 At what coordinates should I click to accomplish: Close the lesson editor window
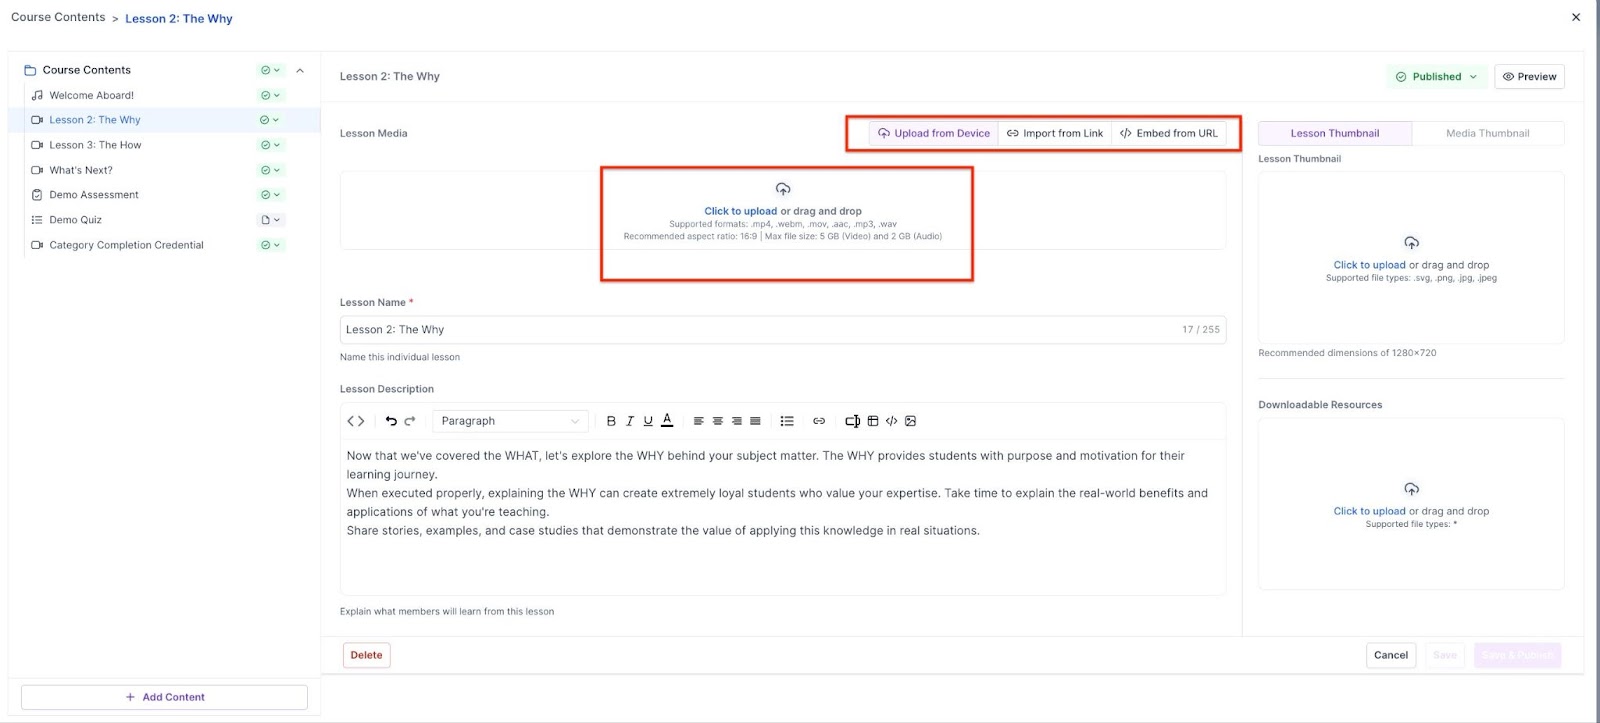point(1576,17)
